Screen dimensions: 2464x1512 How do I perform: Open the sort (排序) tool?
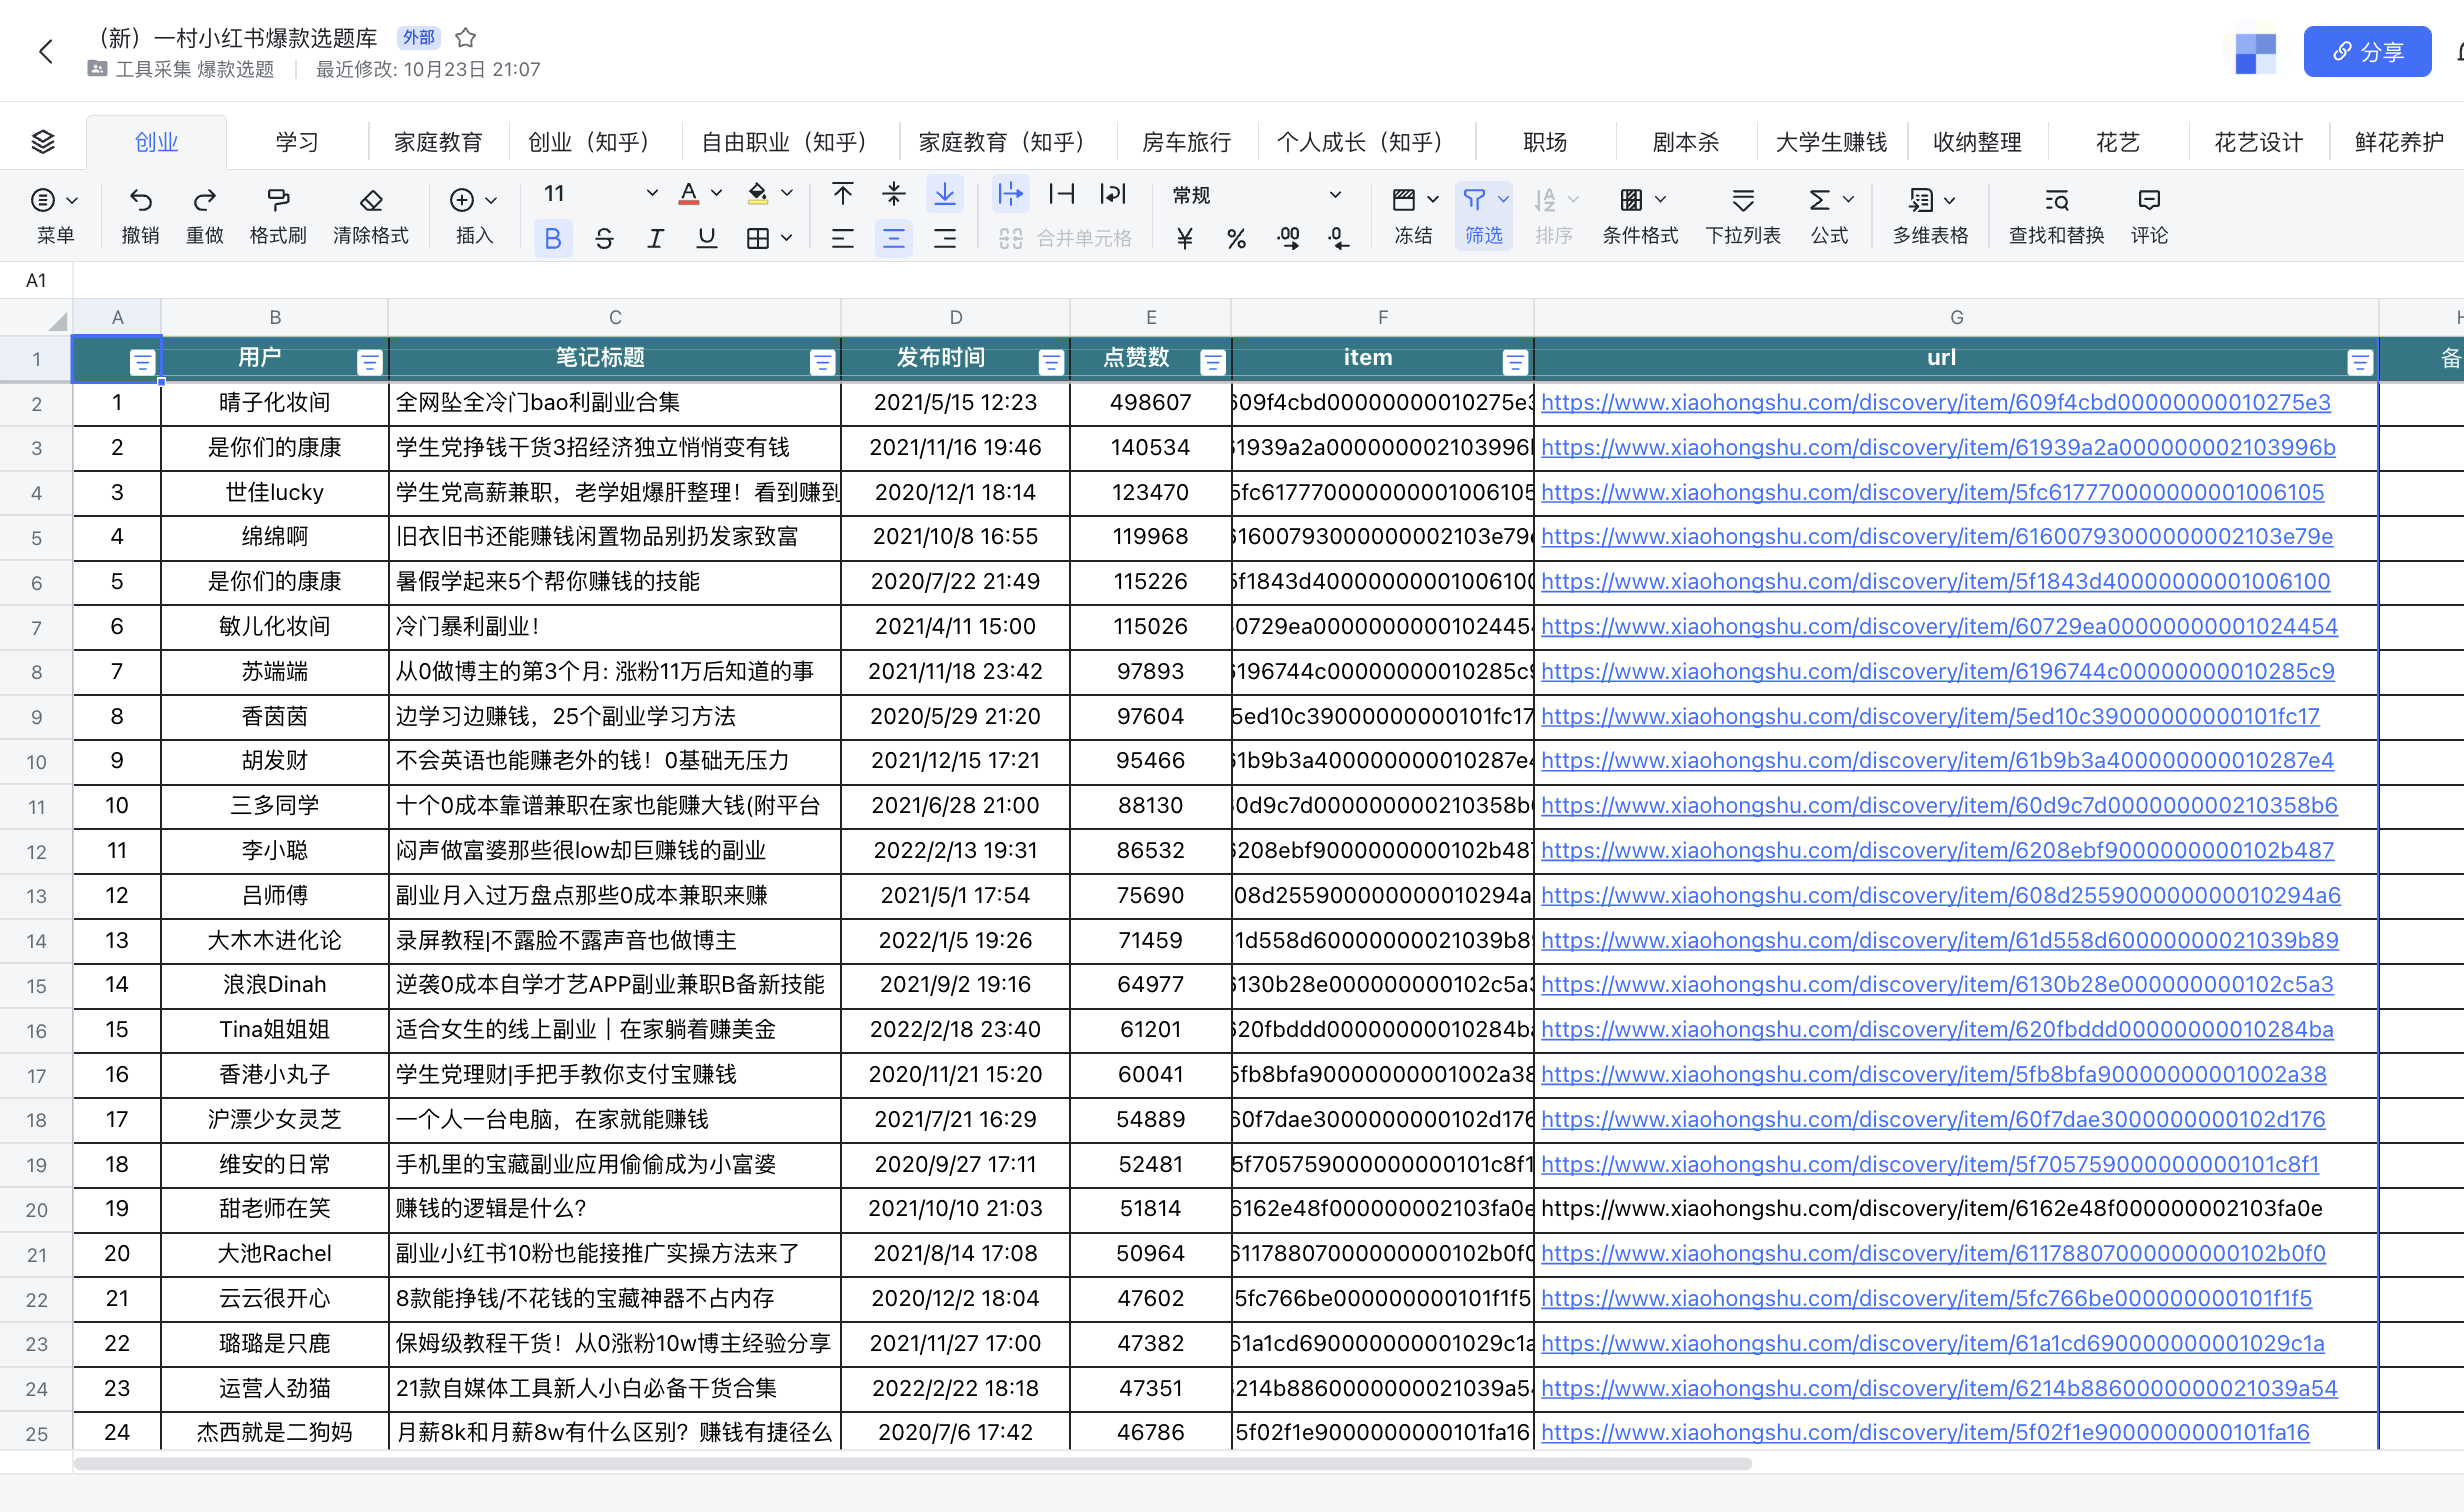pyautogui.click(x=1554, y=216)
